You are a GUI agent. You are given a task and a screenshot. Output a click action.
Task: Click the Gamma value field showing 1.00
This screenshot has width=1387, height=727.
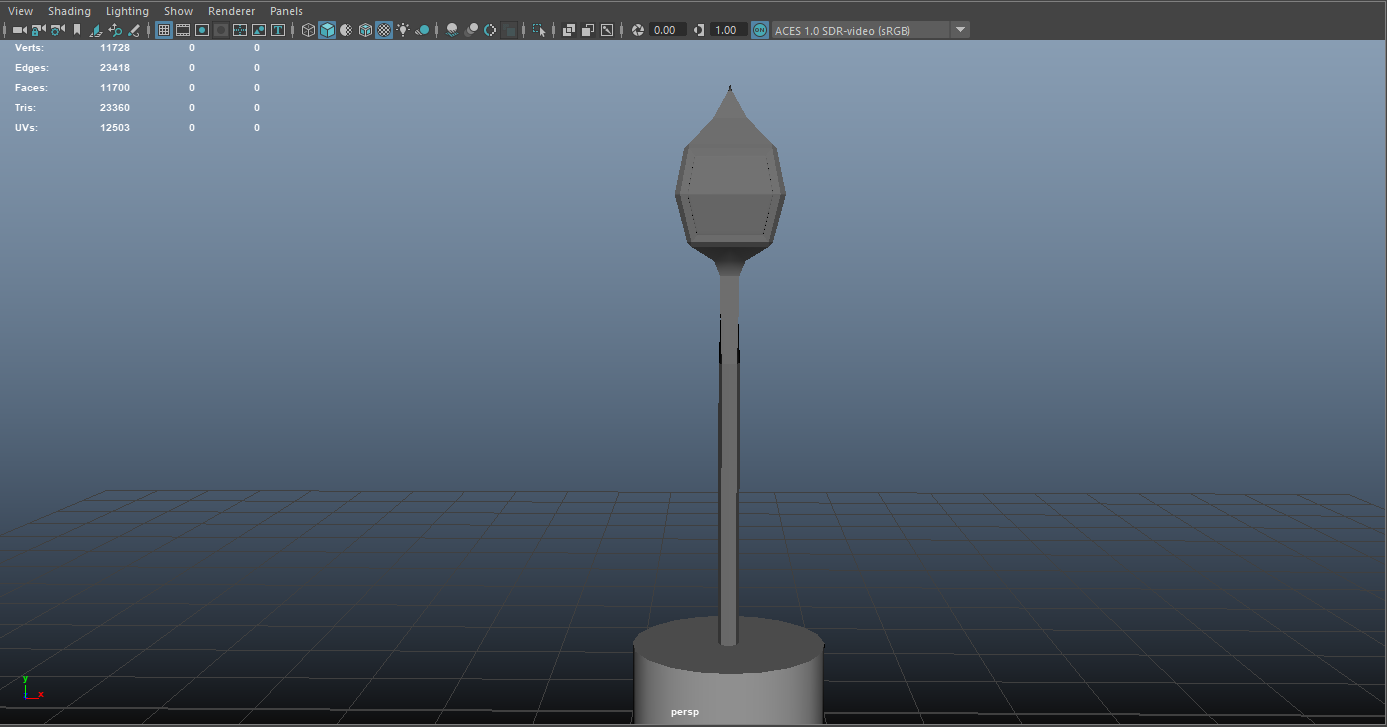727,30
